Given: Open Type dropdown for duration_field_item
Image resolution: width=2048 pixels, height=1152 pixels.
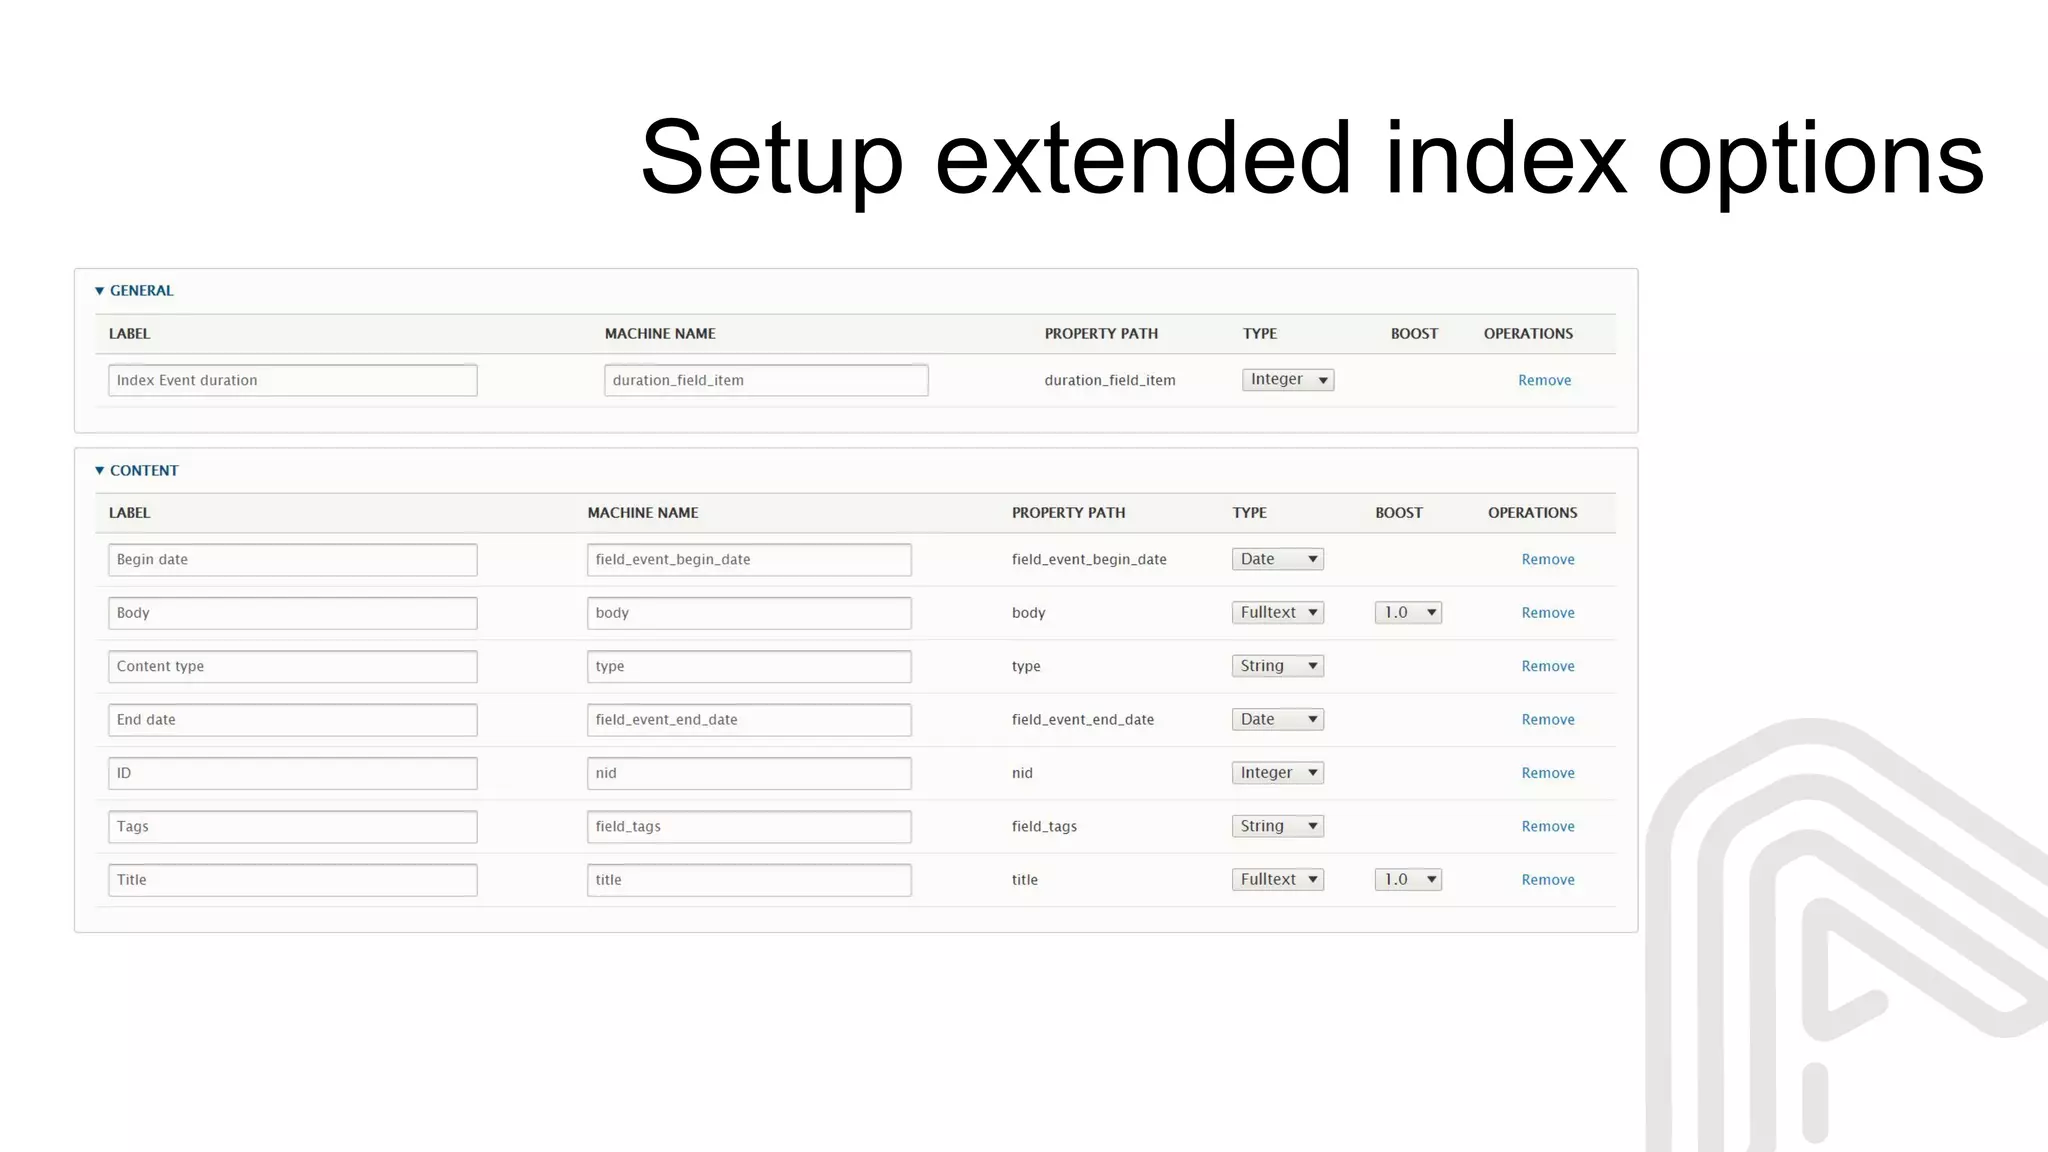Looking at the screenshot, I should (x=1288, y=380).
